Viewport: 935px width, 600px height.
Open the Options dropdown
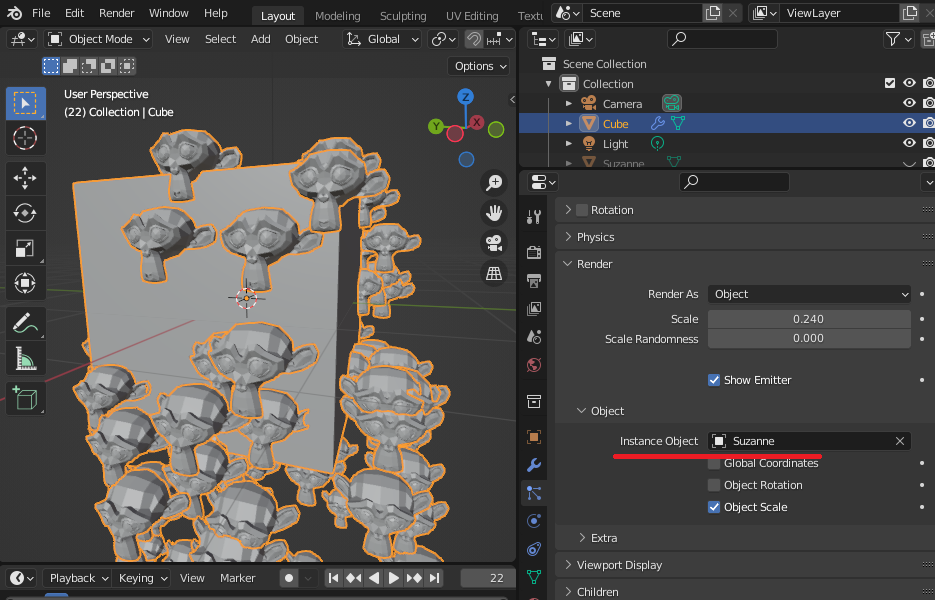(480, 66)
